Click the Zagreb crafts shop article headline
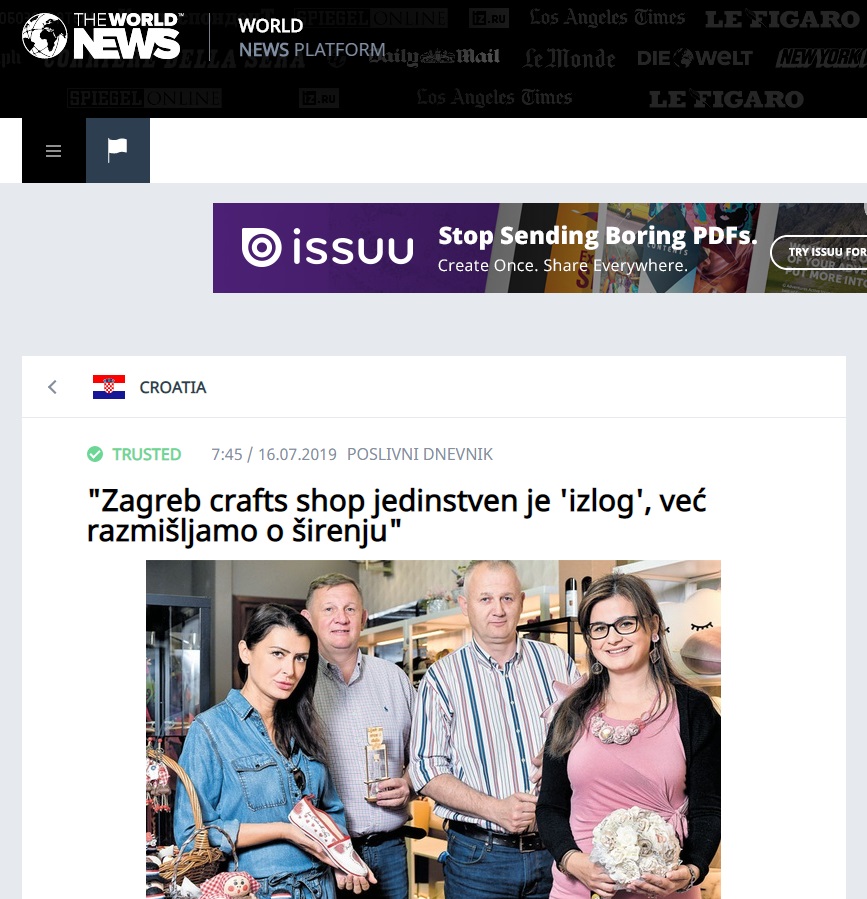Screen dimensions: 867x899 (397, 515)
